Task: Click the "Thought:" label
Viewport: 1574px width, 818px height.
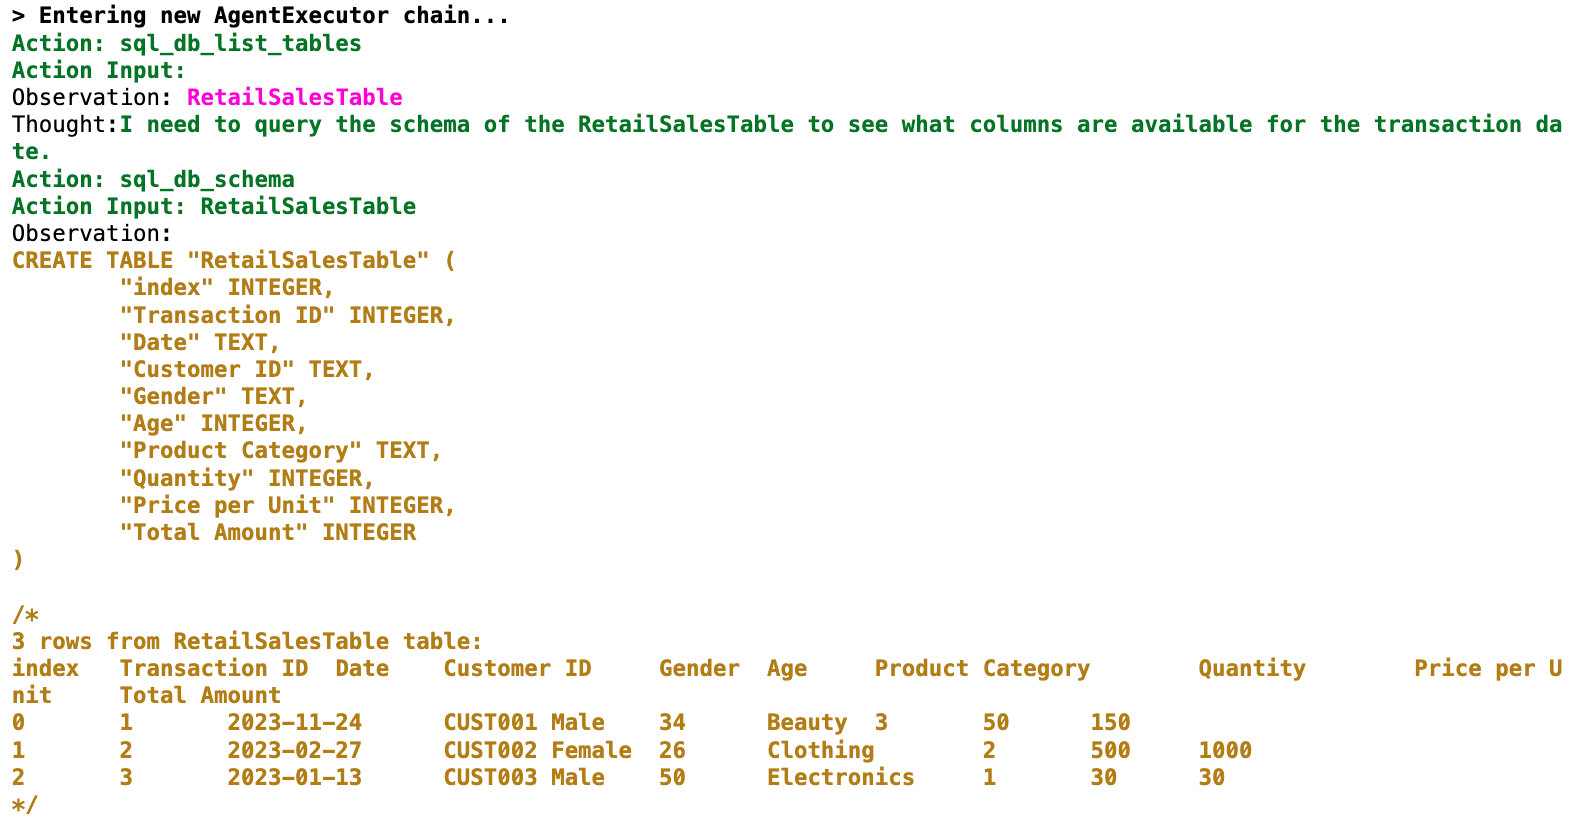Action: [65, 124]
